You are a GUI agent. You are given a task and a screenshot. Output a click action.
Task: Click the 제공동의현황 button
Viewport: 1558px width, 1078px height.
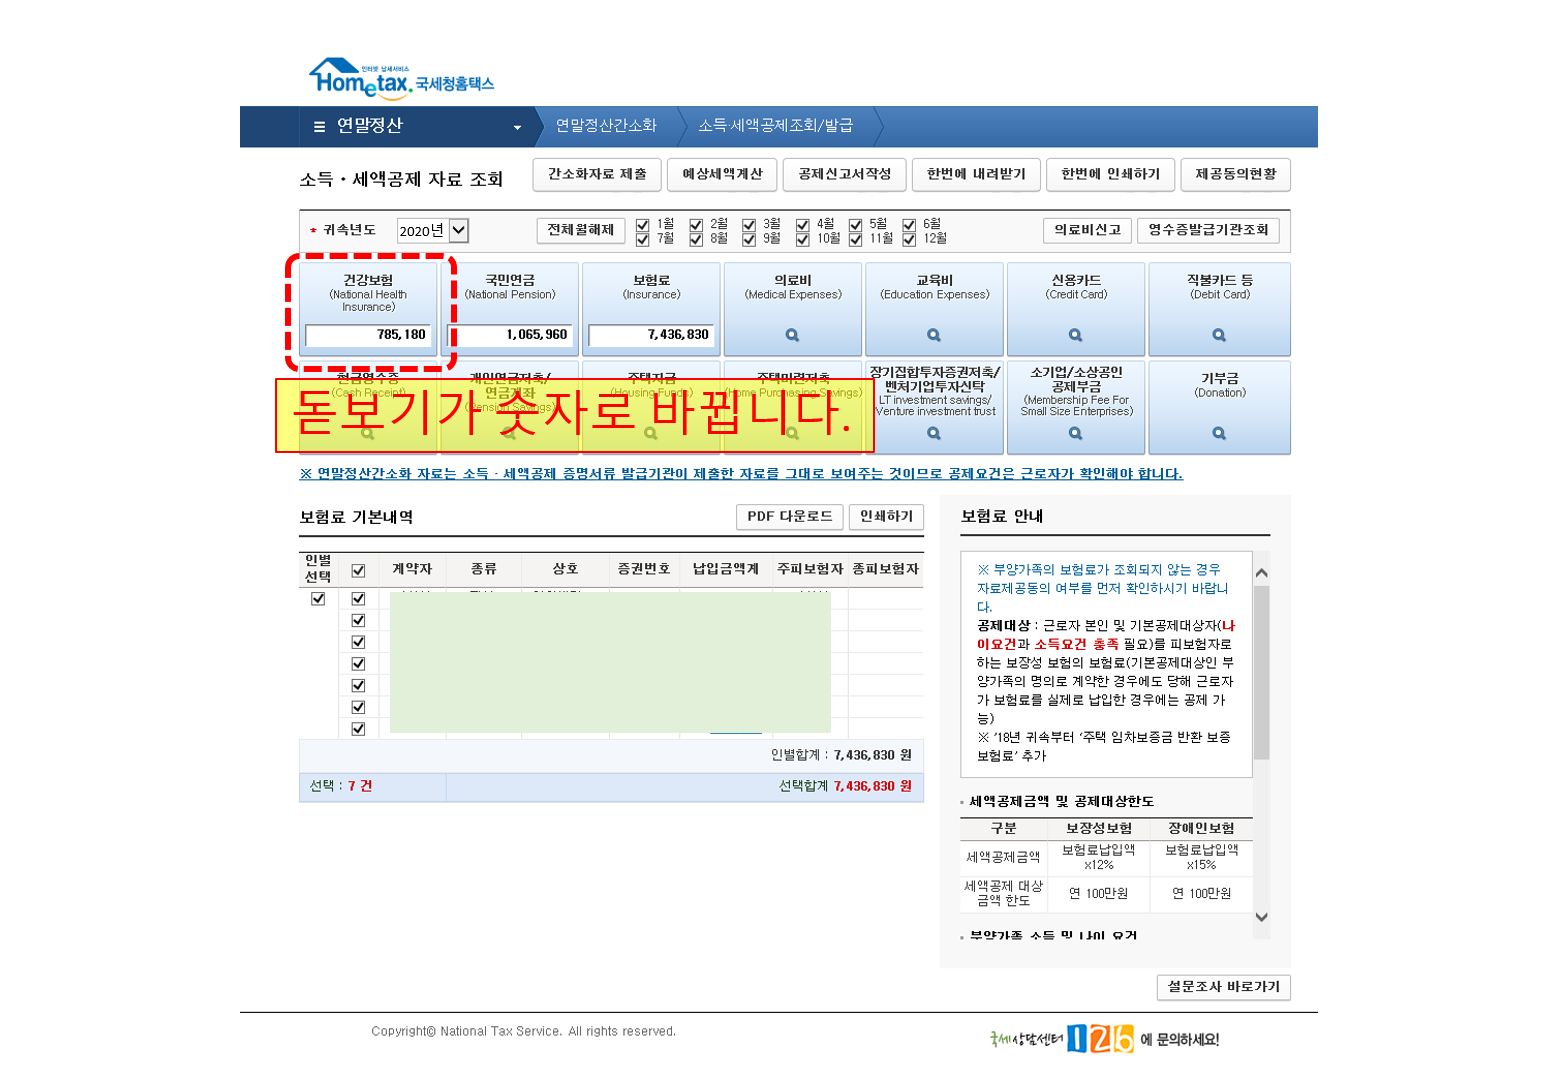coord(1236,174)
